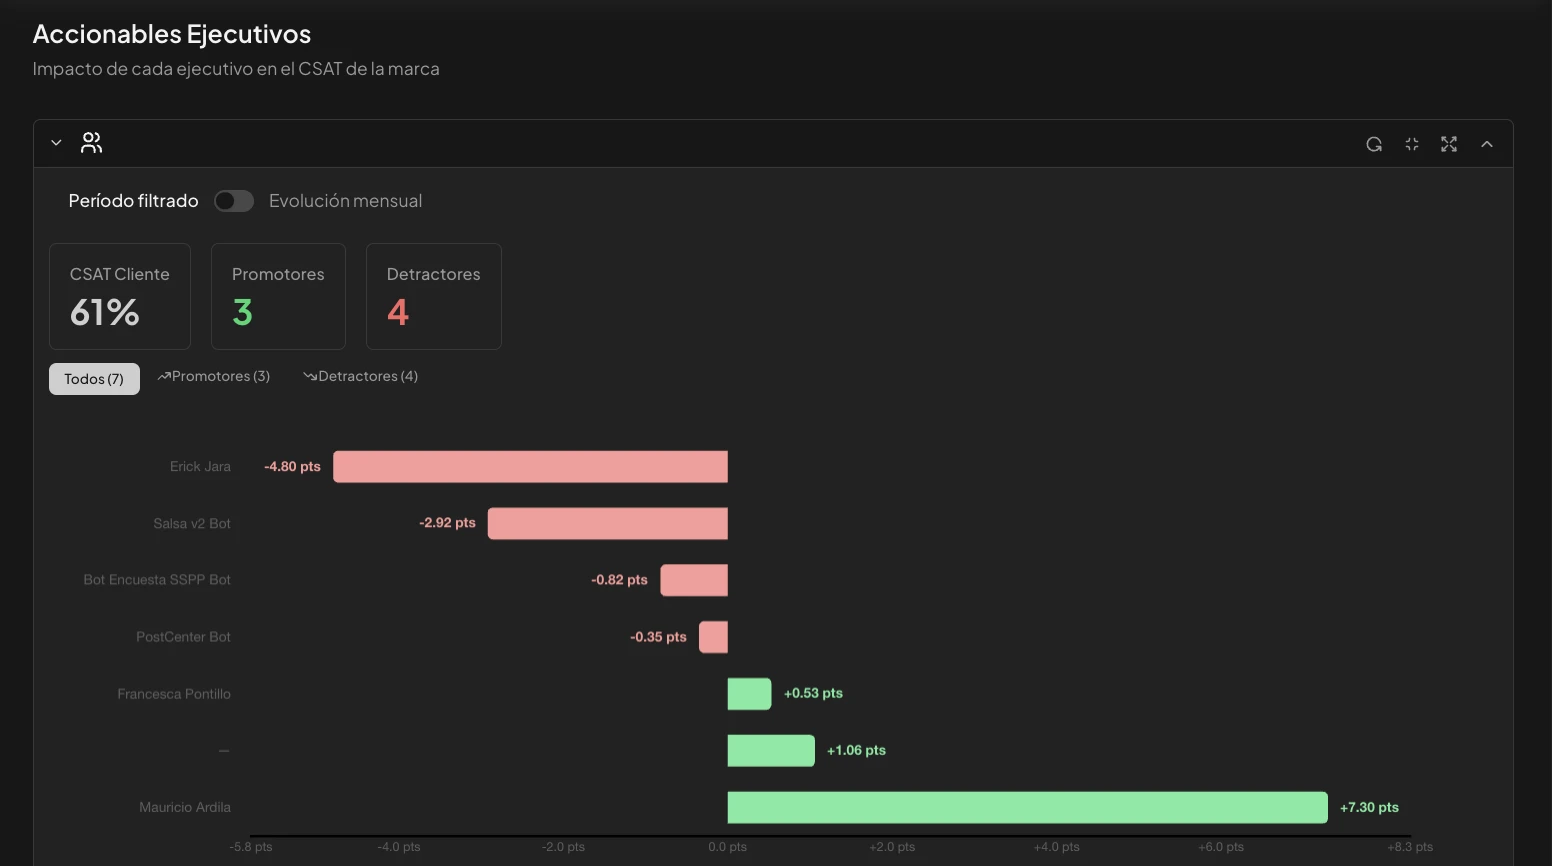This screenshot has width=1552, height=866.
Task: Click the CSAT Cliente 61% card
Action: click(120, 296)
